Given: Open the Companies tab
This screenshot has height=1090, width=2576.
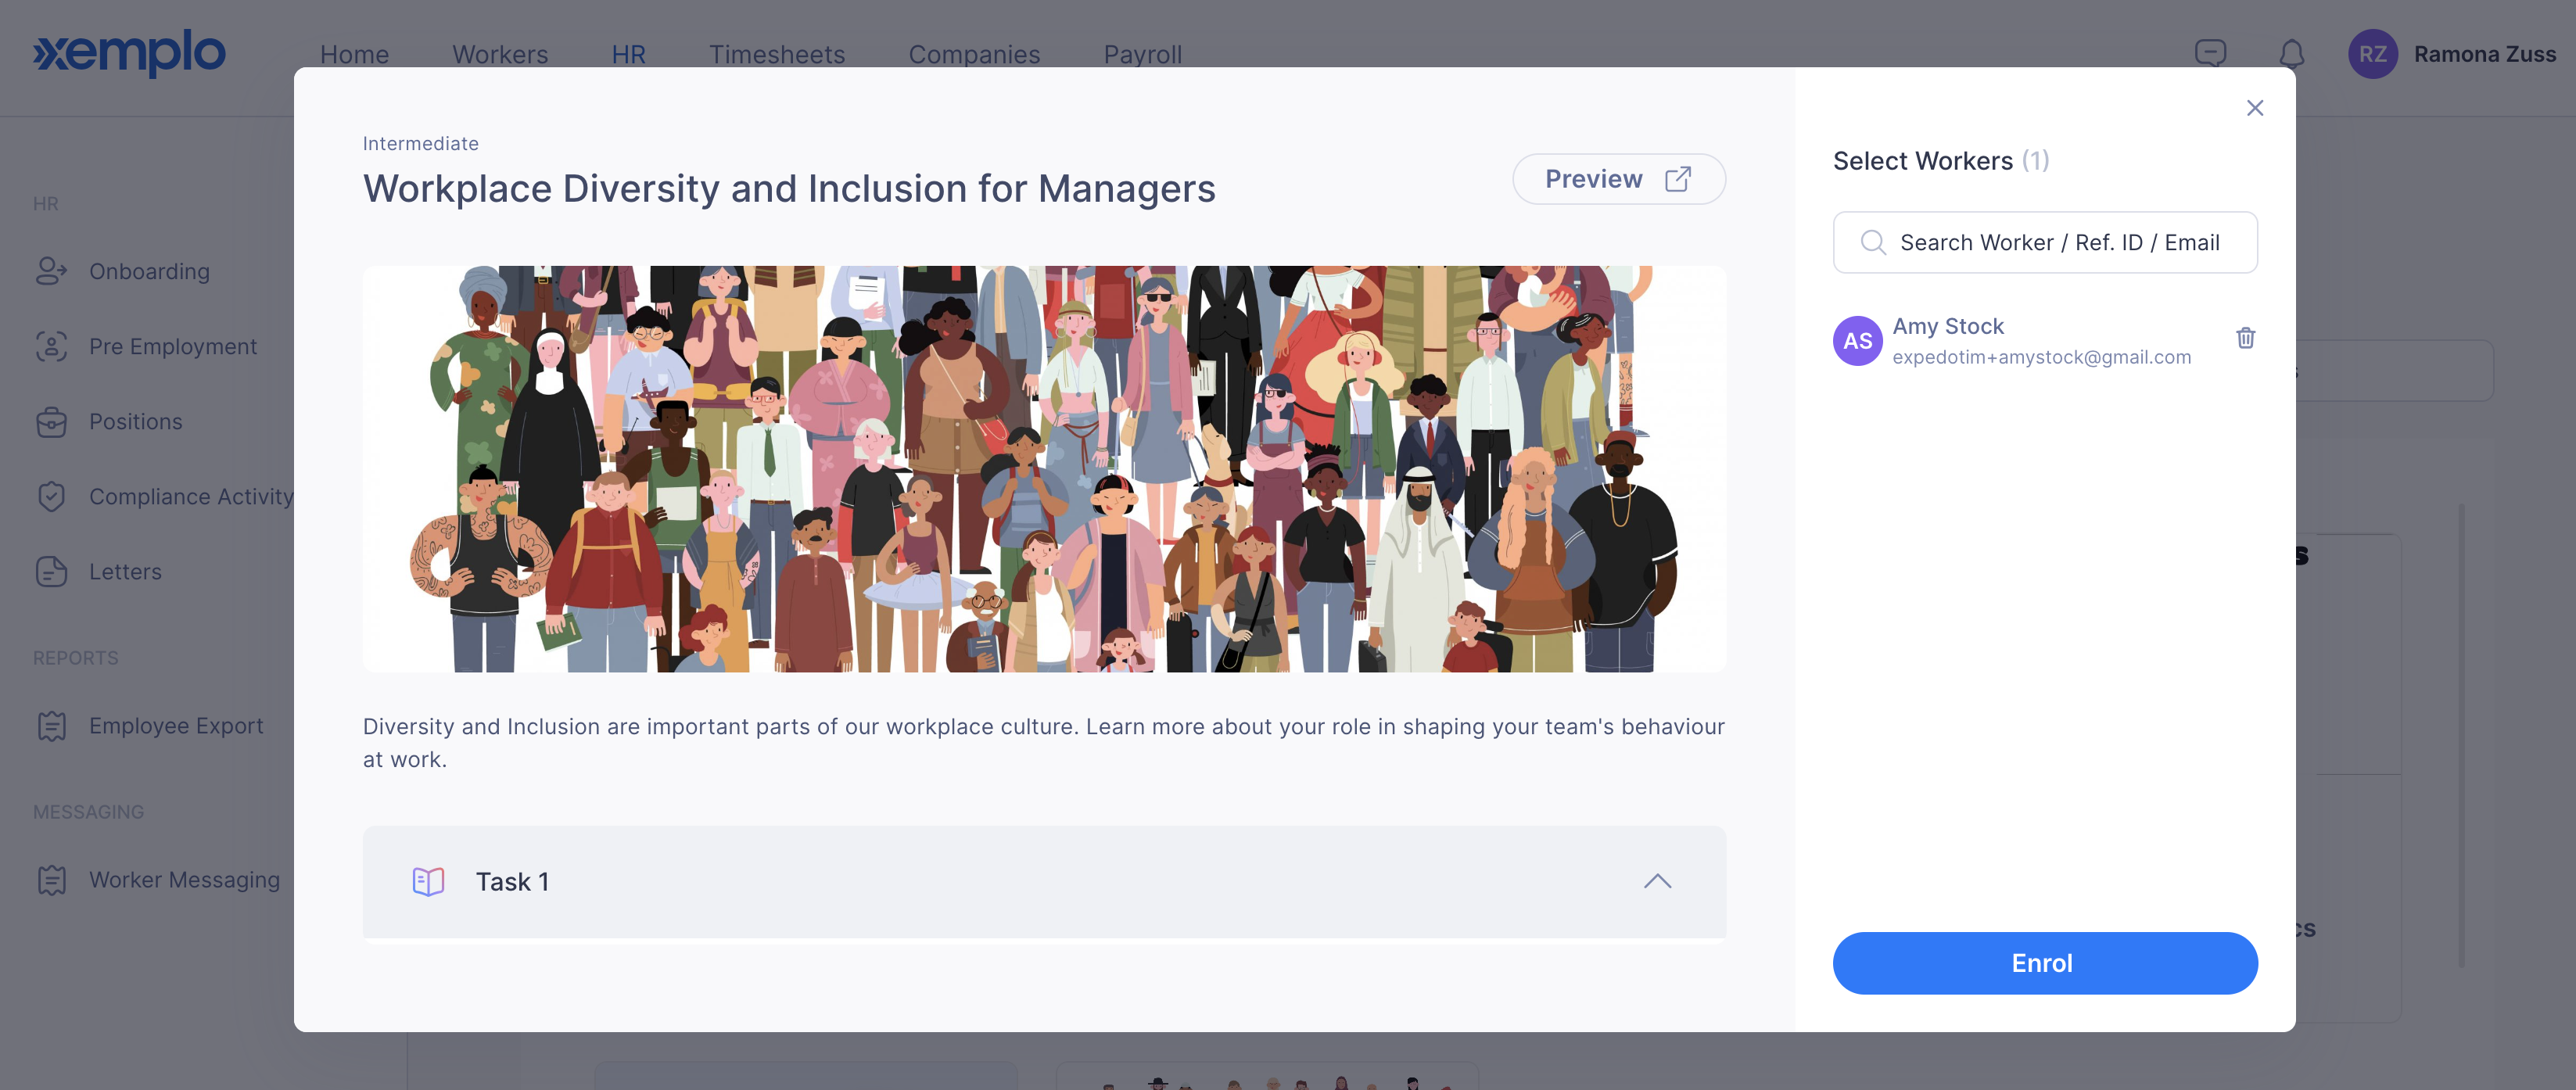Looking at the screenshot, I should [974, 54].
